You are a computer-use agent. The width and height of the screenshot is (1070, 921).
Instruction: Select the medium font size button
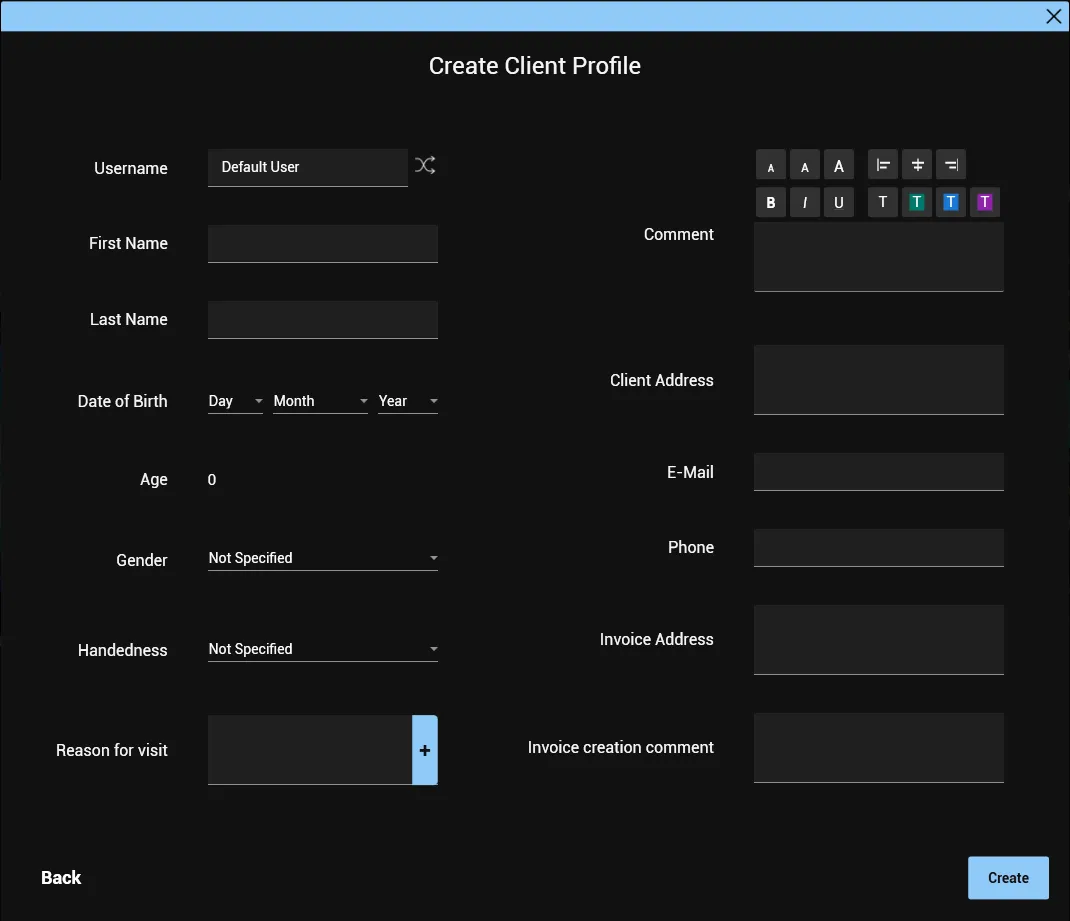pyautogui.click(x=805, y=165)
